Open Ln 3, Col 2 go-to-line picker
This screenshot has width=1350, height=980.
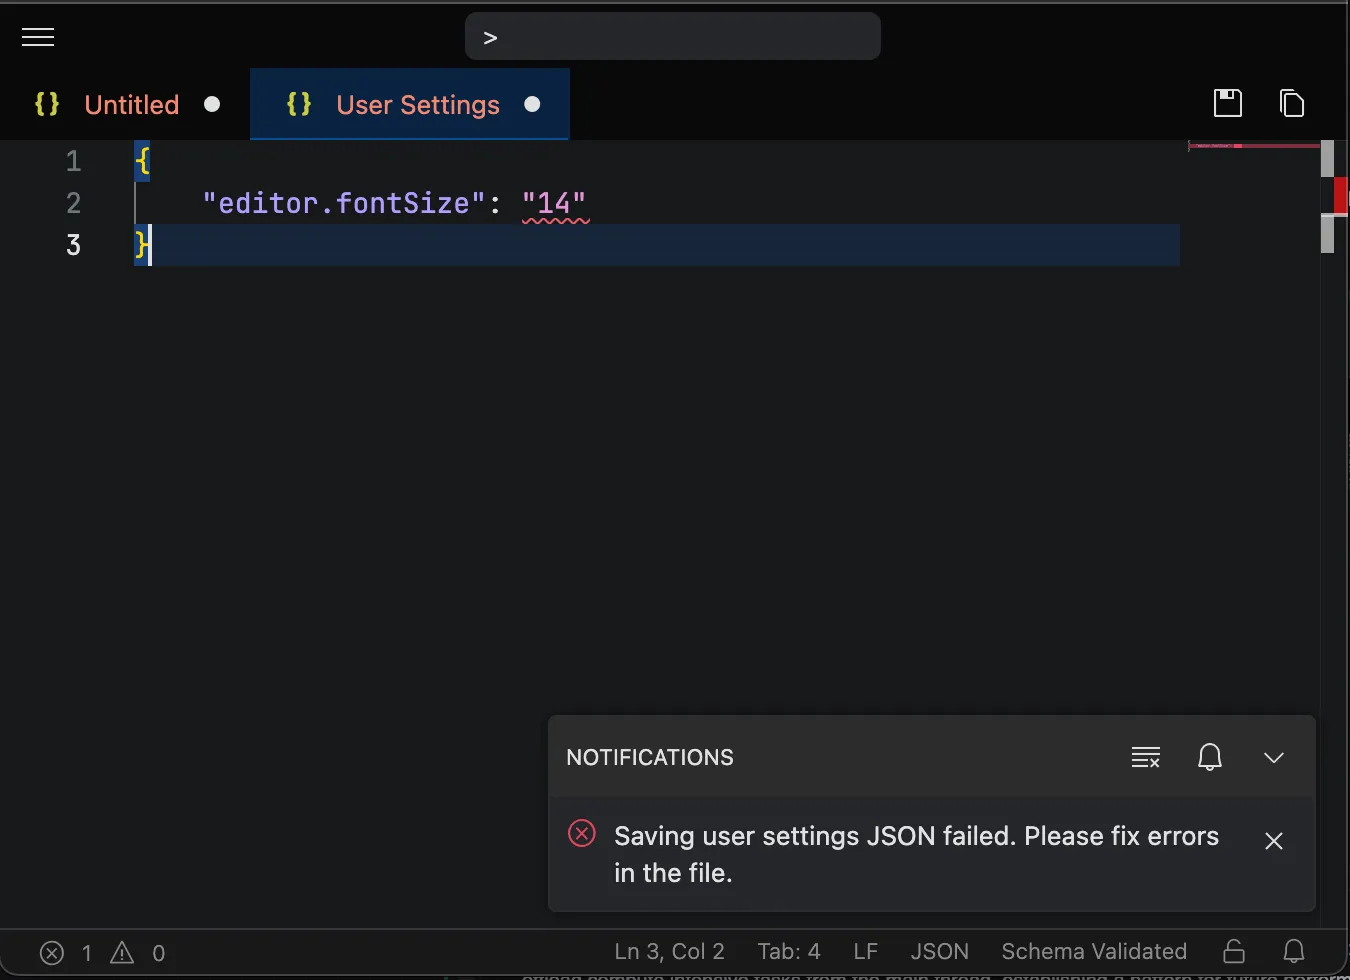pyautogui.click(x=669, y=951)
